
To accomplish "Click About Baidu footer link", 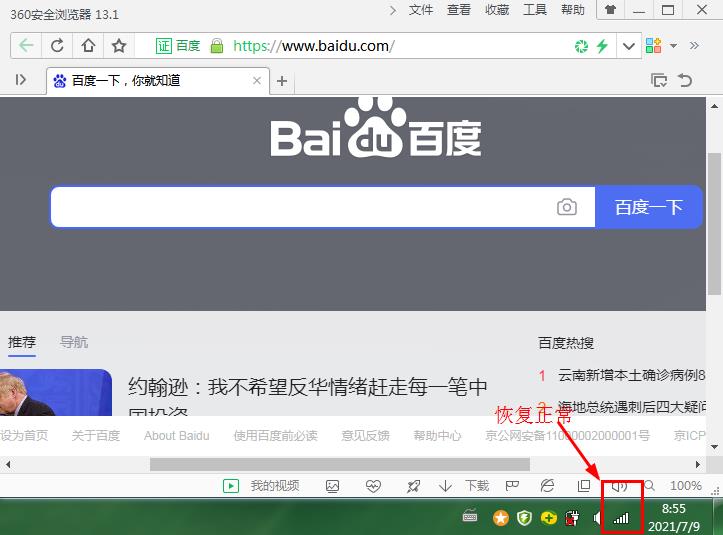I will coord(177,436).
